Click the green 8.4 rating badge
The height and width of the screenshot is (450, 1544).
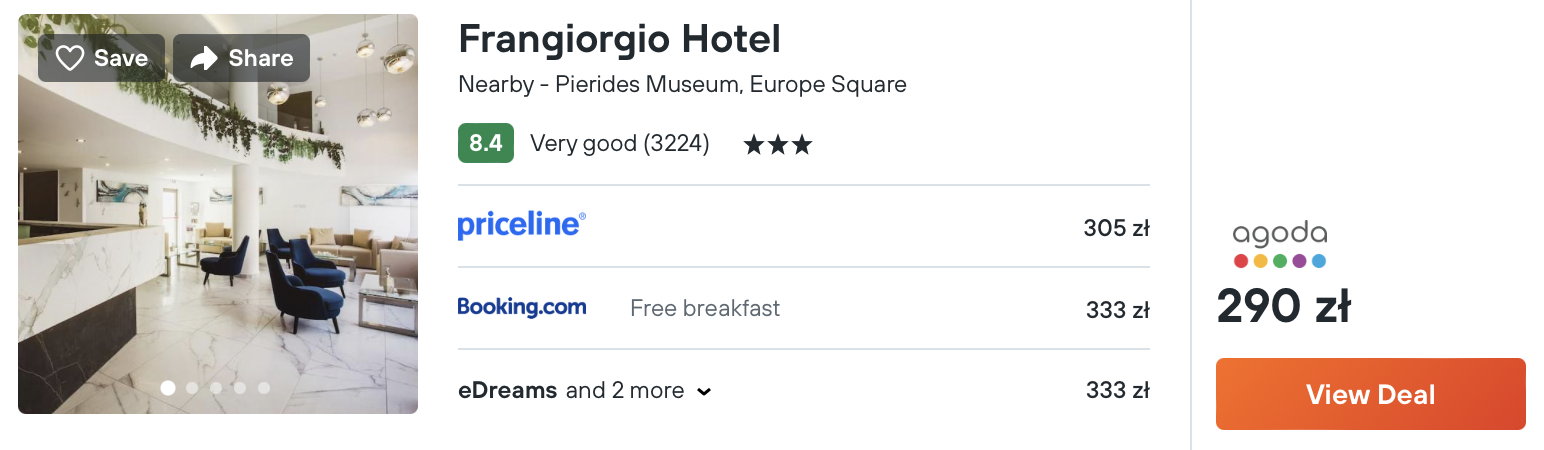pyautogui.click(x=485, y=144)
